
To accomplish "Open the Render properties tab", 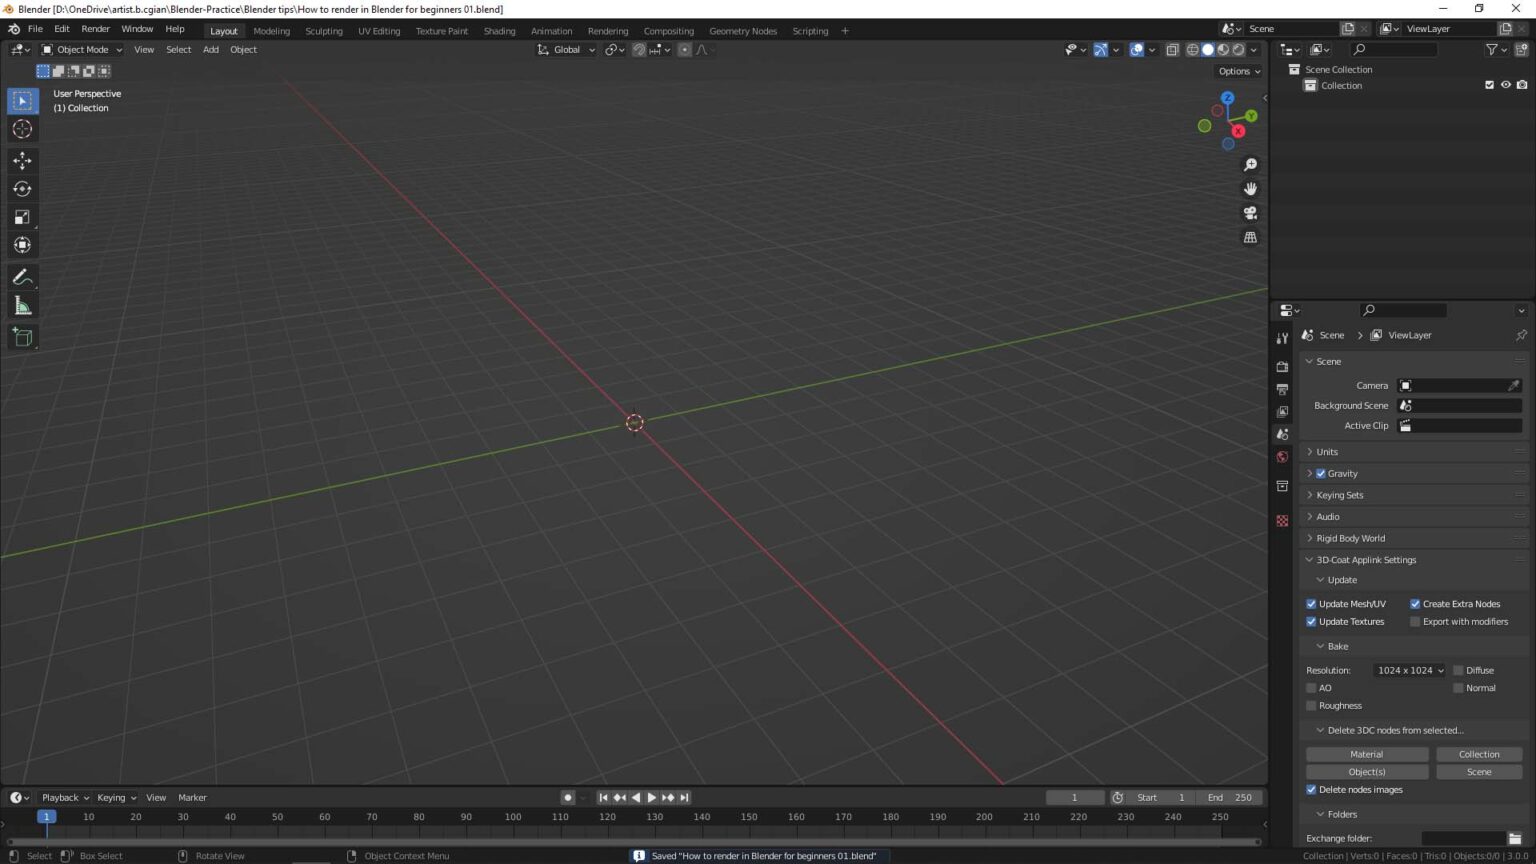I will click(1282, 367).
